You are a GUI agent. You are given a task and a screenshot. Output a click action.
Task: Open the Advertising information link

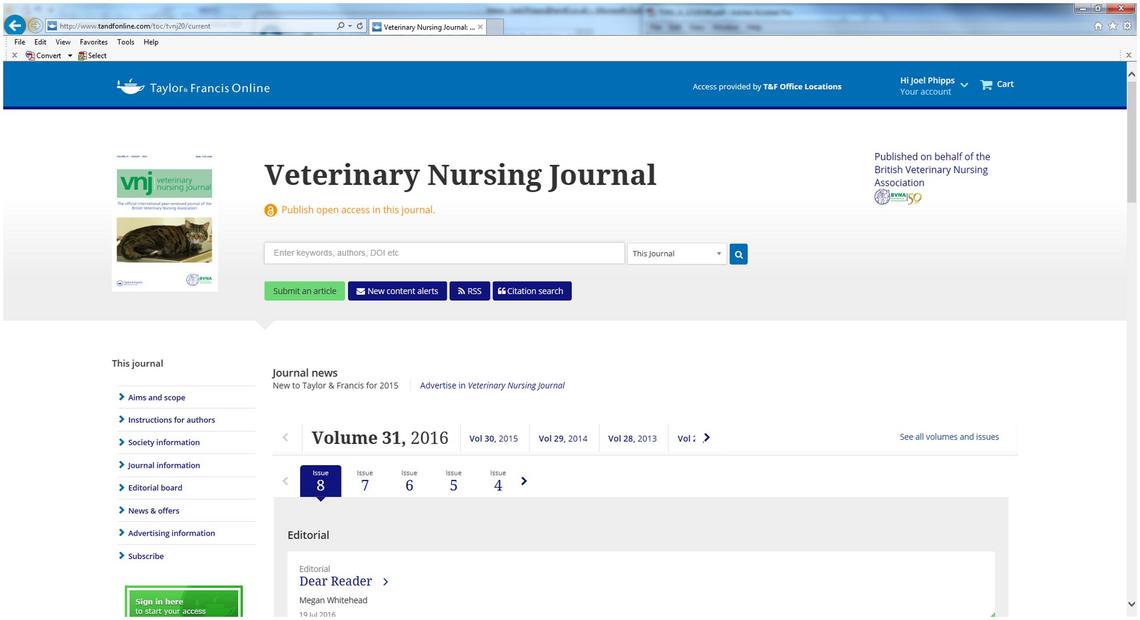172,534
